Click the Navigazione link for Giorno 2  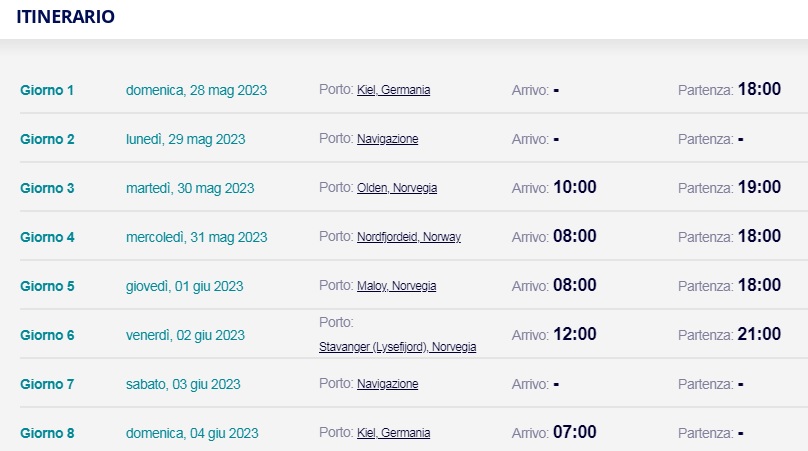[388, 139]
